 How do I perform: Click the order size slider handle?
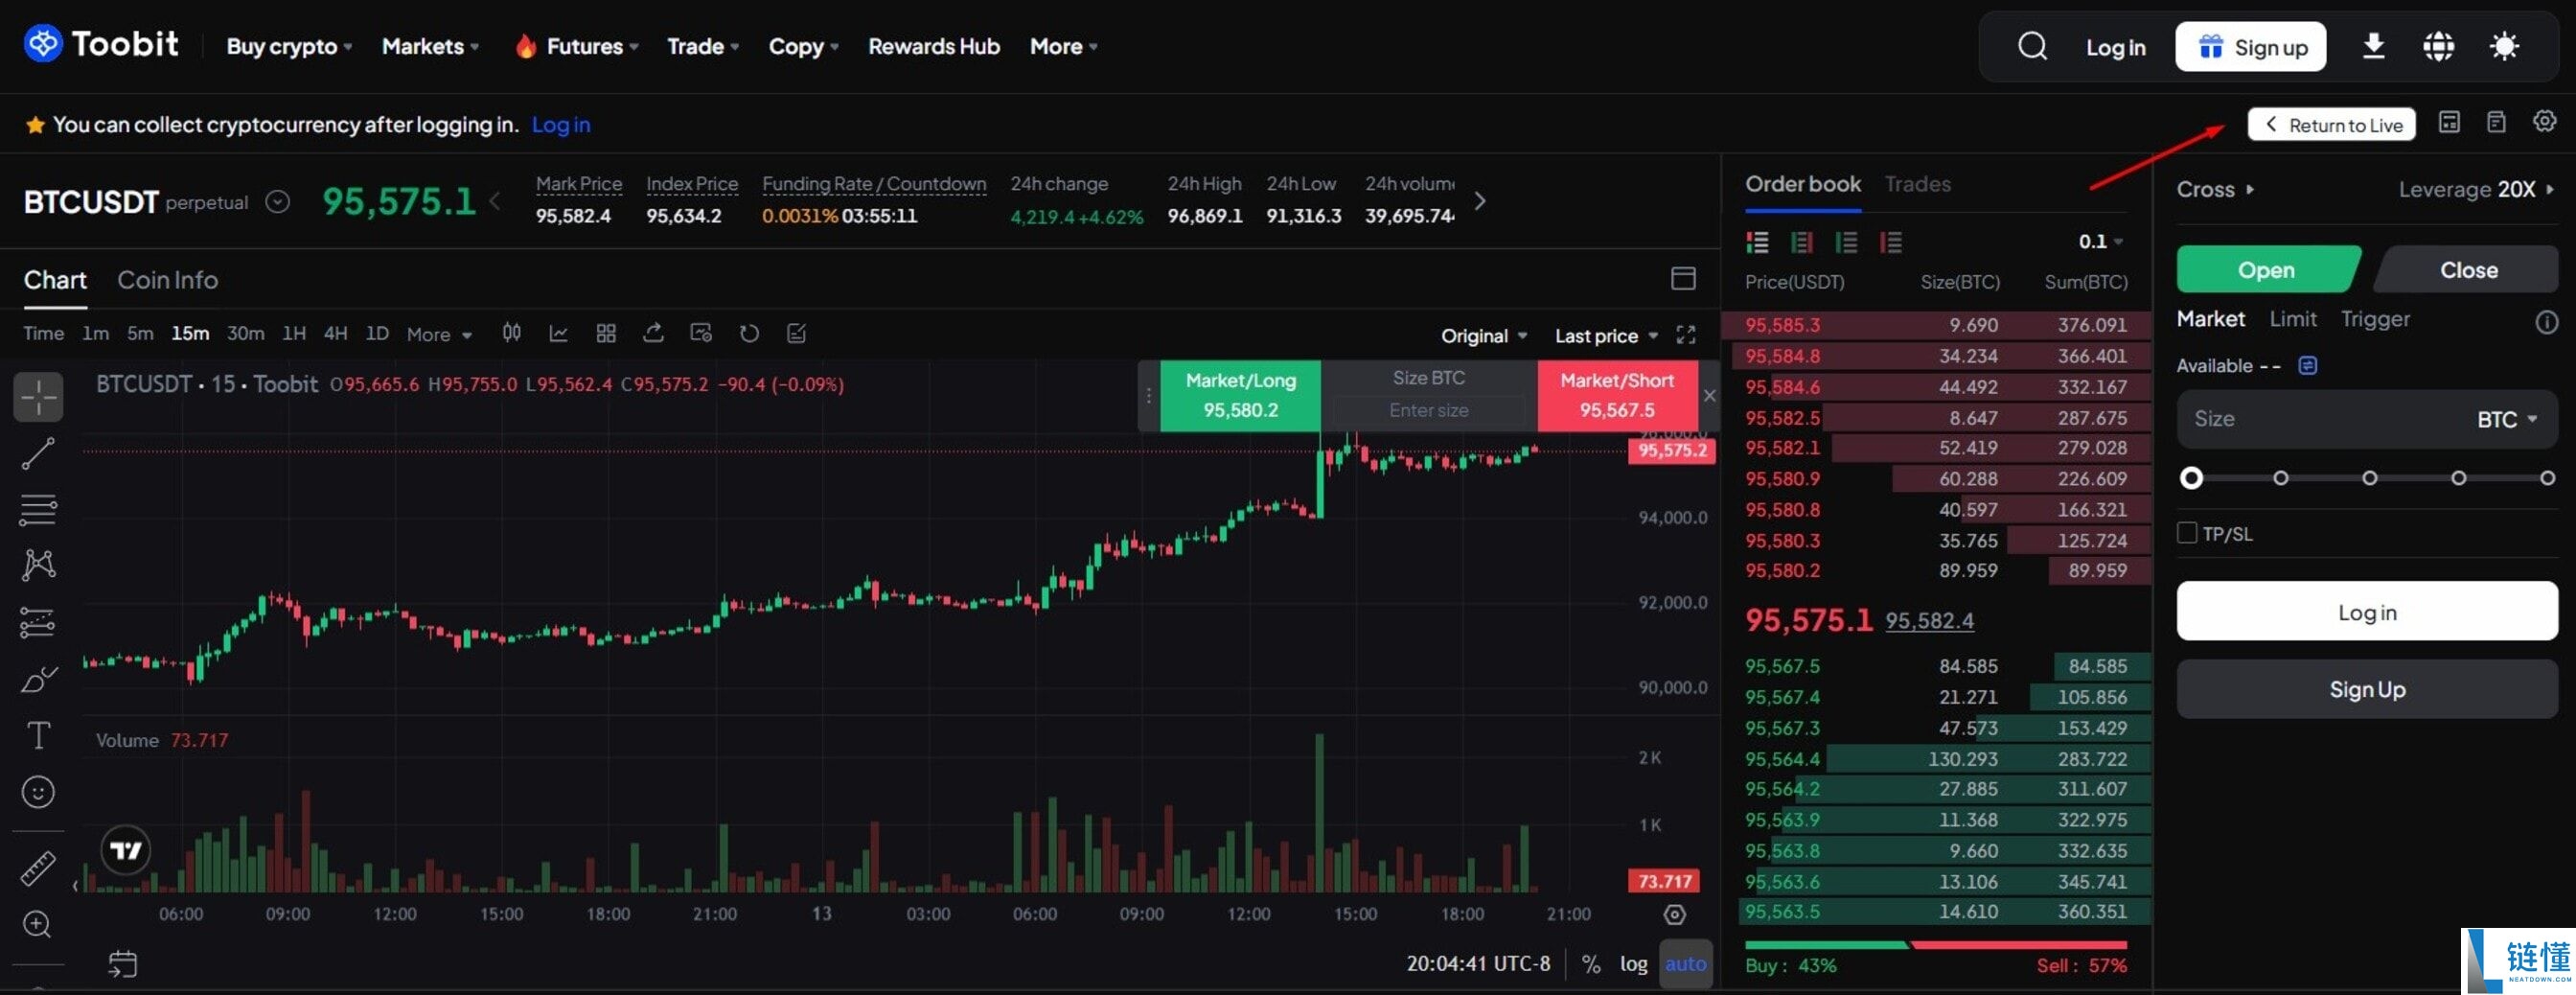2191,478
